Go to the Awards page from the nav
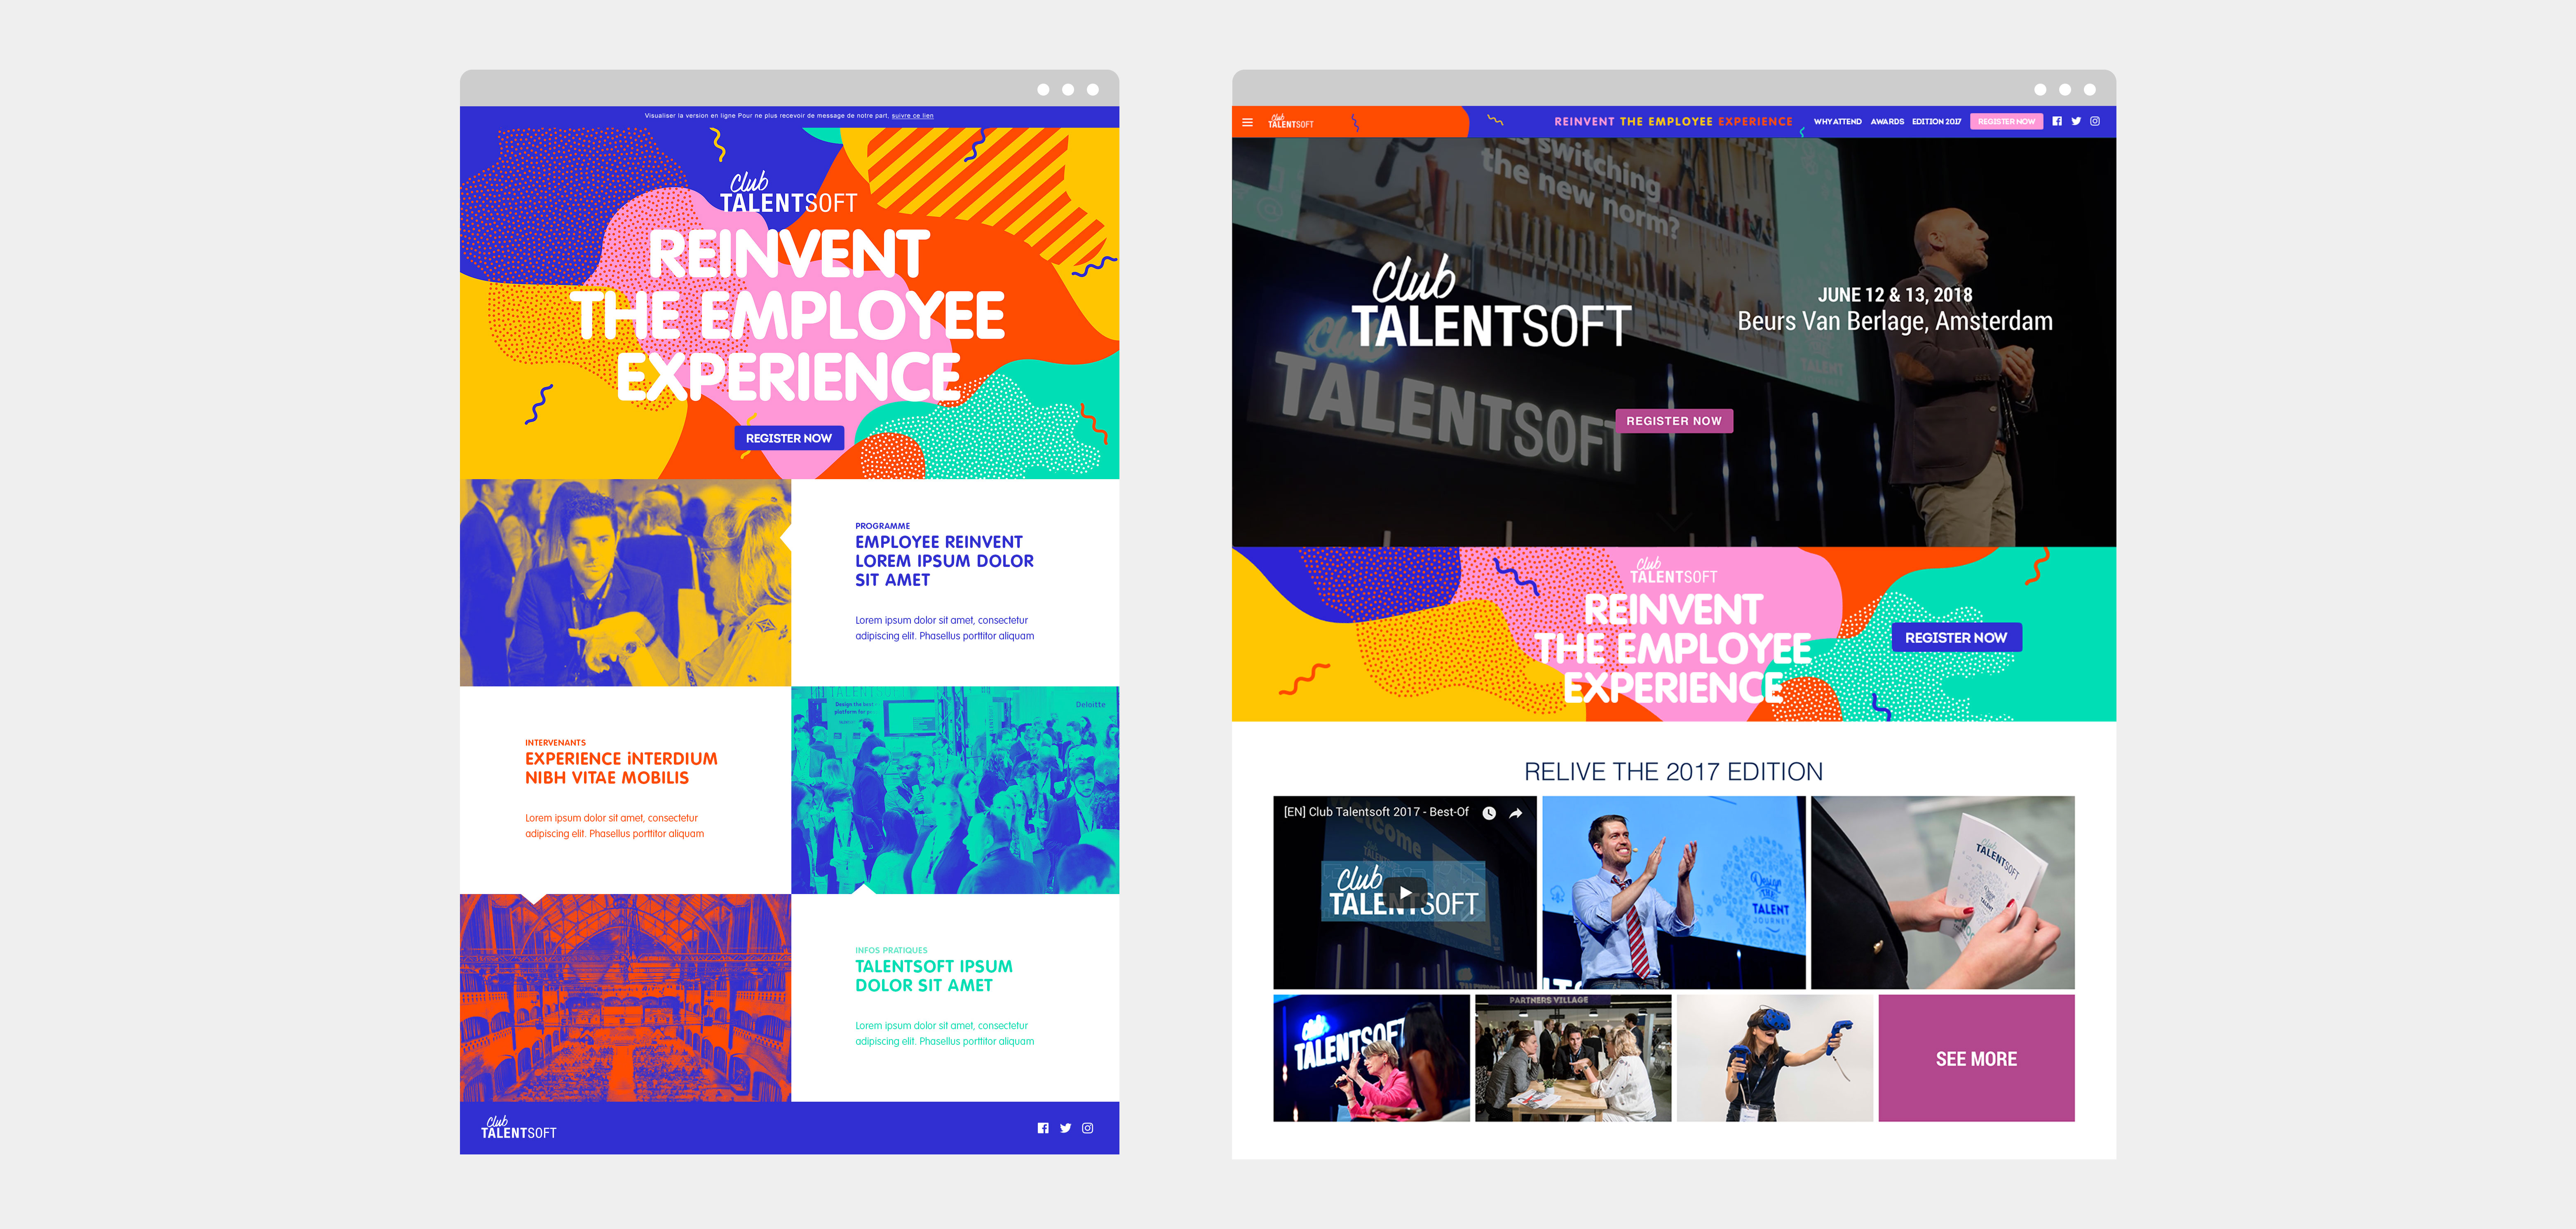This screenshot has width=2576, height=1229. coord(1887,122)
